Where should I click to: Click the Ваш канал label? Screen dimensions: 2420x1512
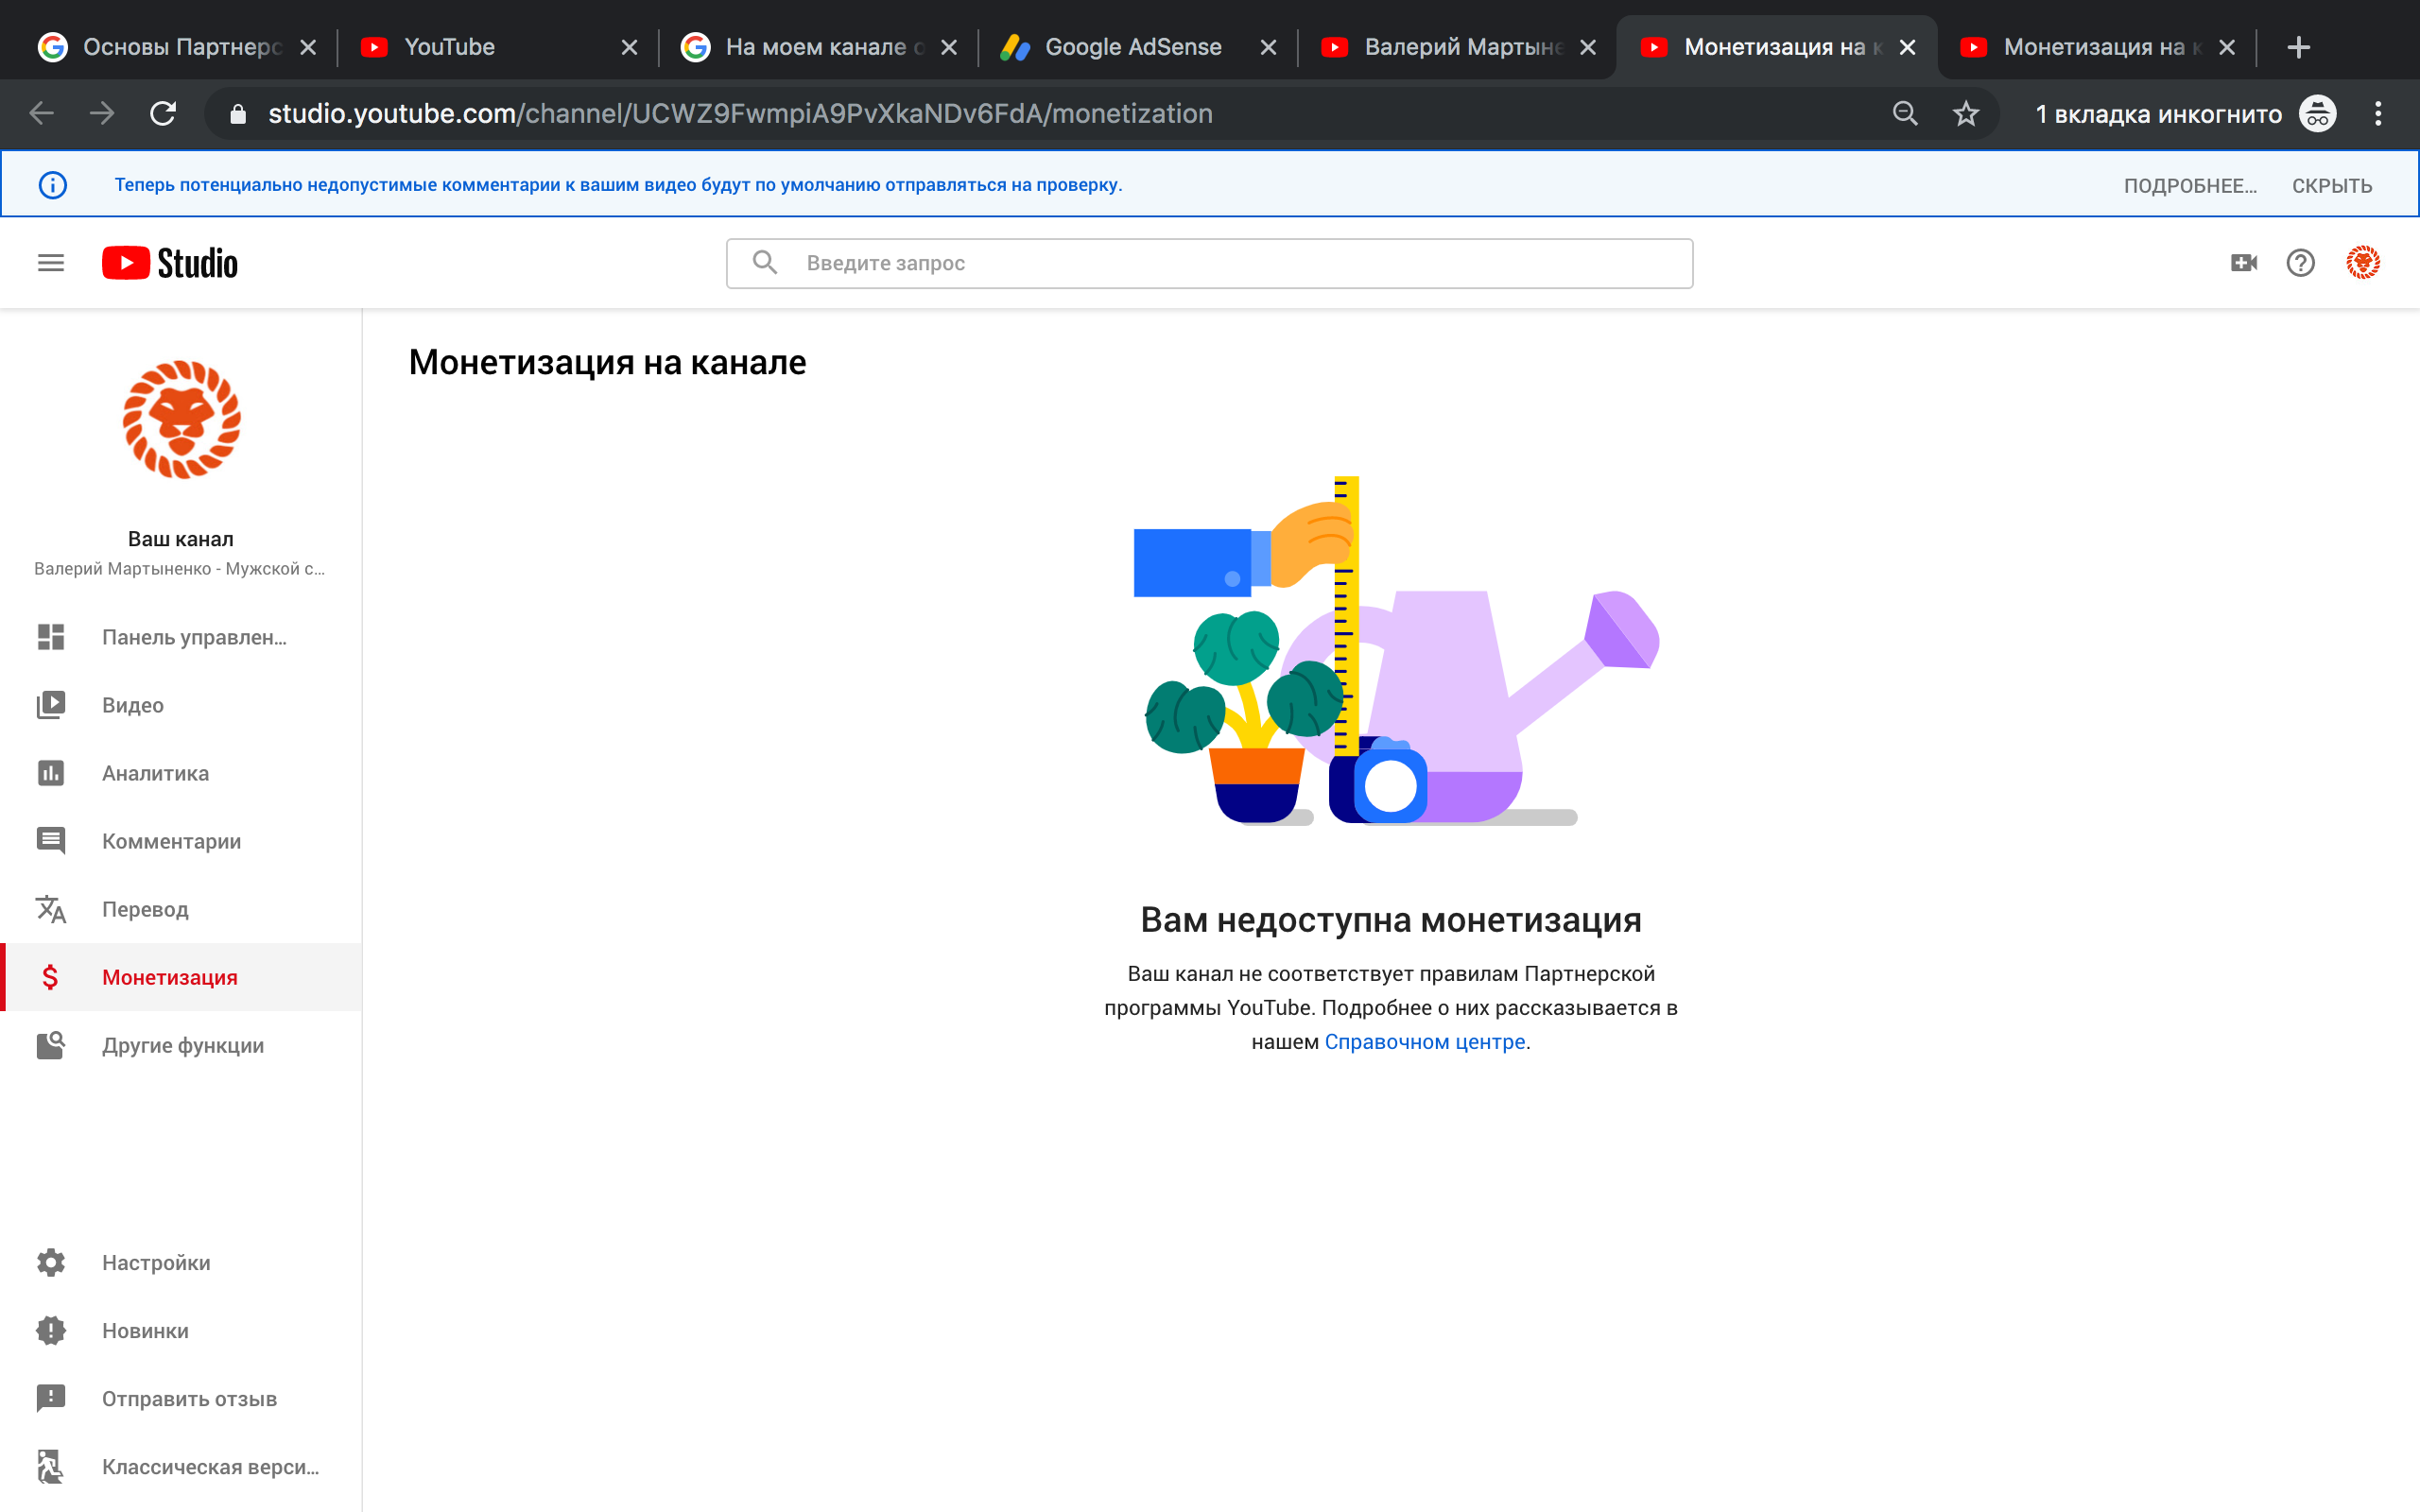coord(181,539)
